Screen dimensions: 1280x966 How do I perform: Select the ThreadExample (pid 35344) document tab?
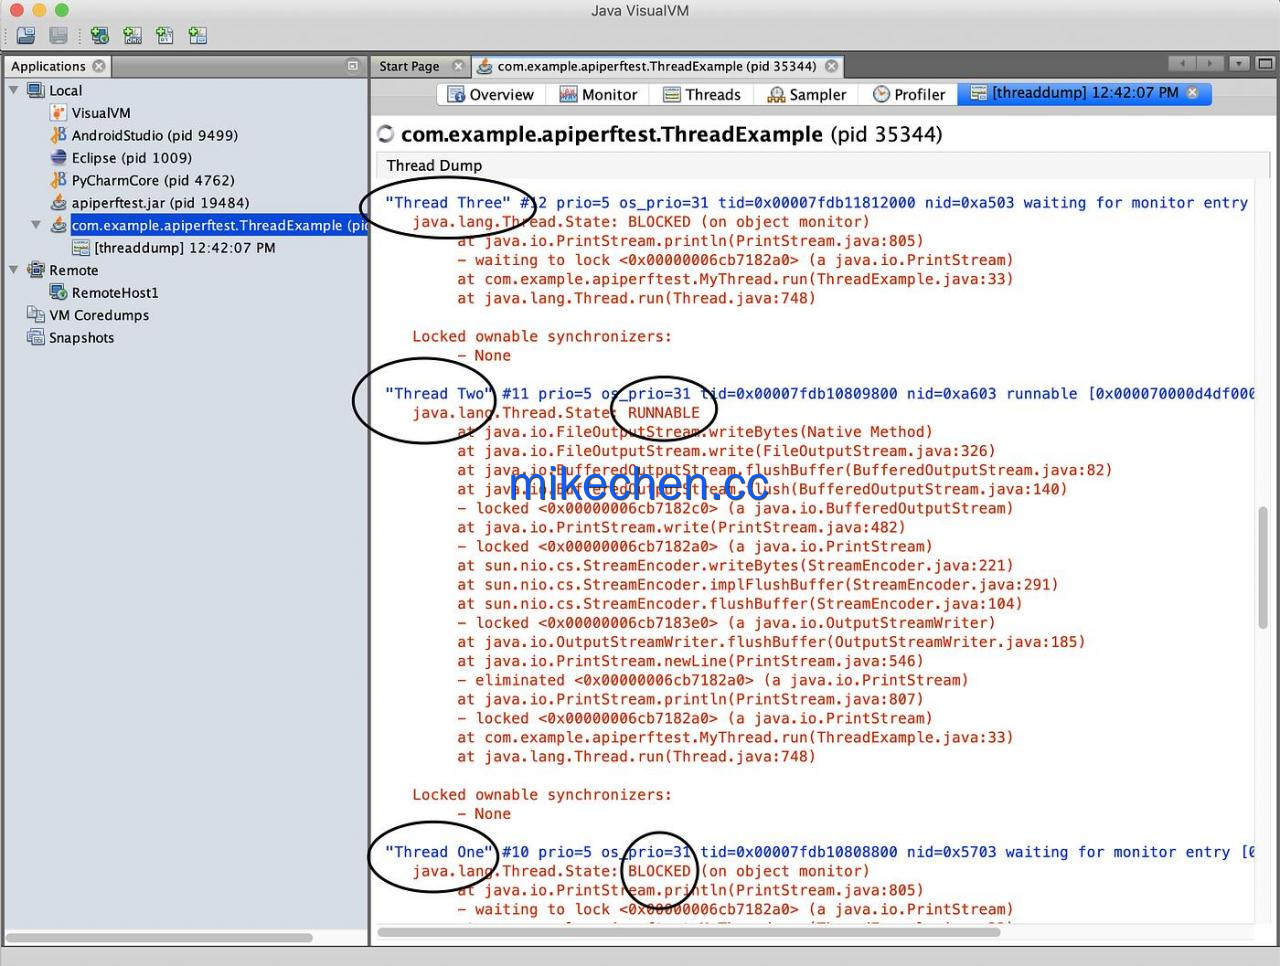(x=657, y=66)
